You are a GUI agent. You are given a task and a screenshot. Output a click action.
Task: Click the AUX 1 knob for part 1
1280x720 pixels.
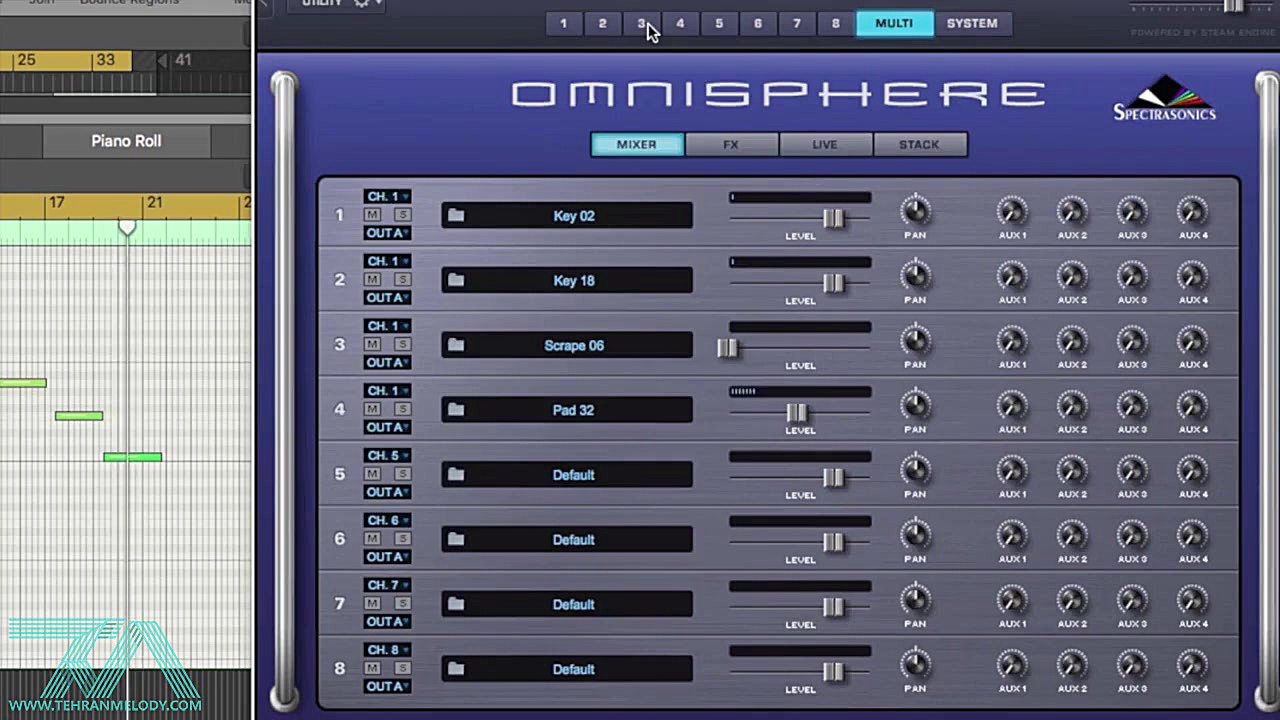click(x=1012, y=212)
